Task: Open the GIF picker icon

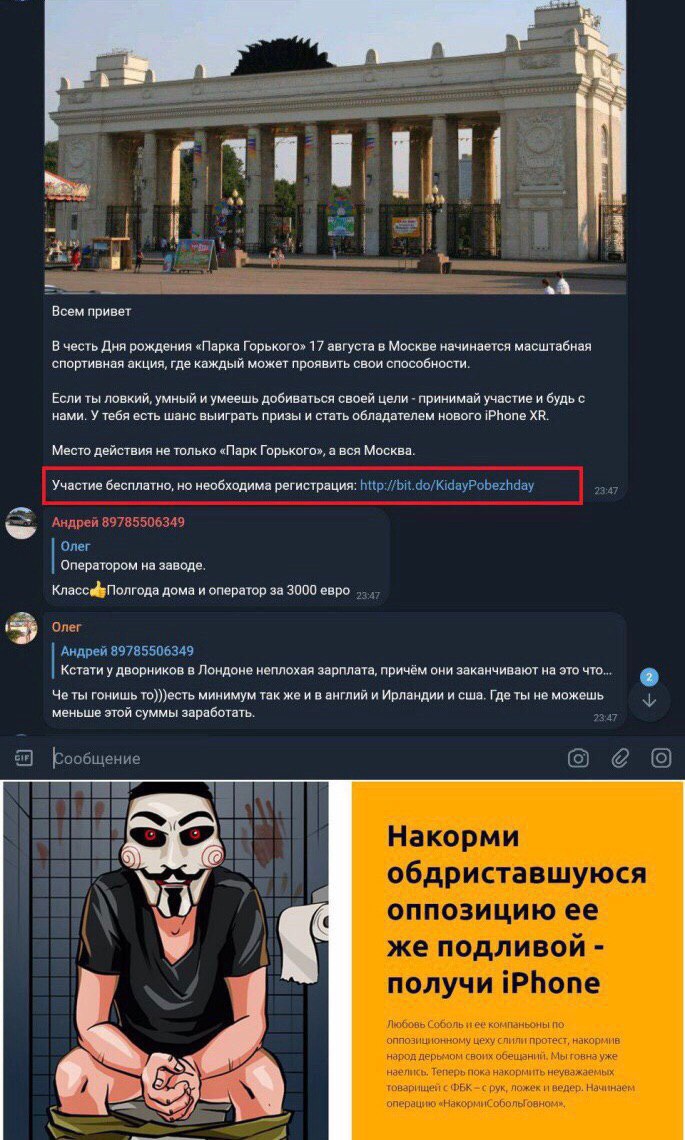Action: (x=24, y=758)
